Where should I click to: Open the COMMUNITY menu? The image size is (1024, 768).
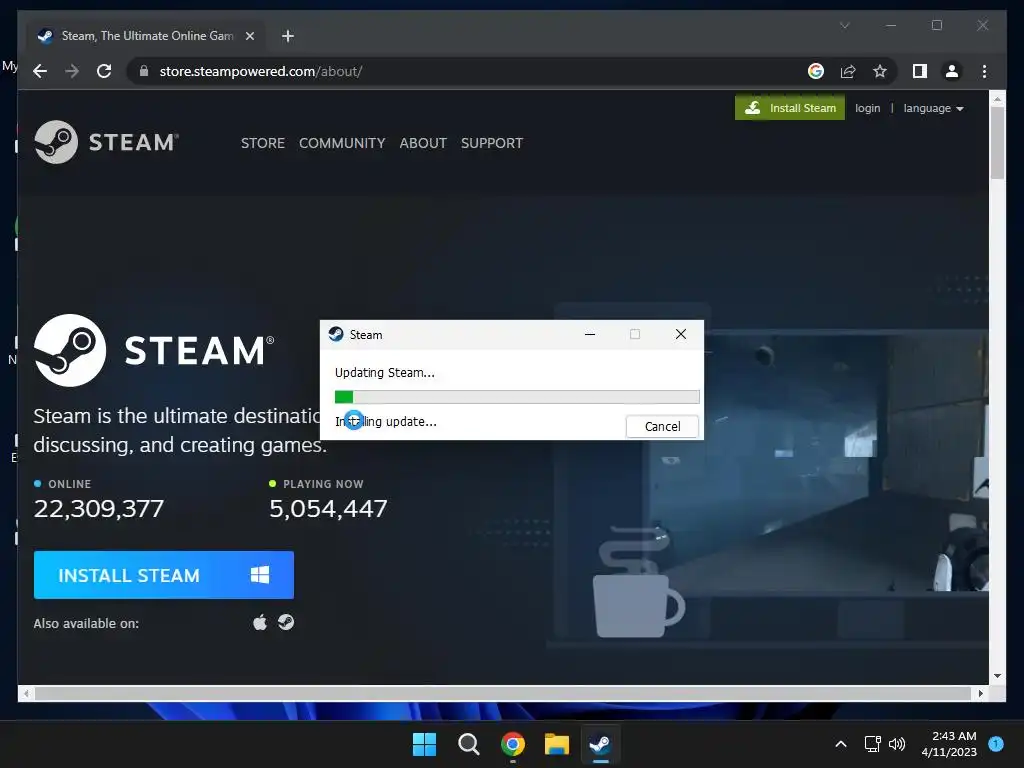pyautogui.click(x=342, y=143)
